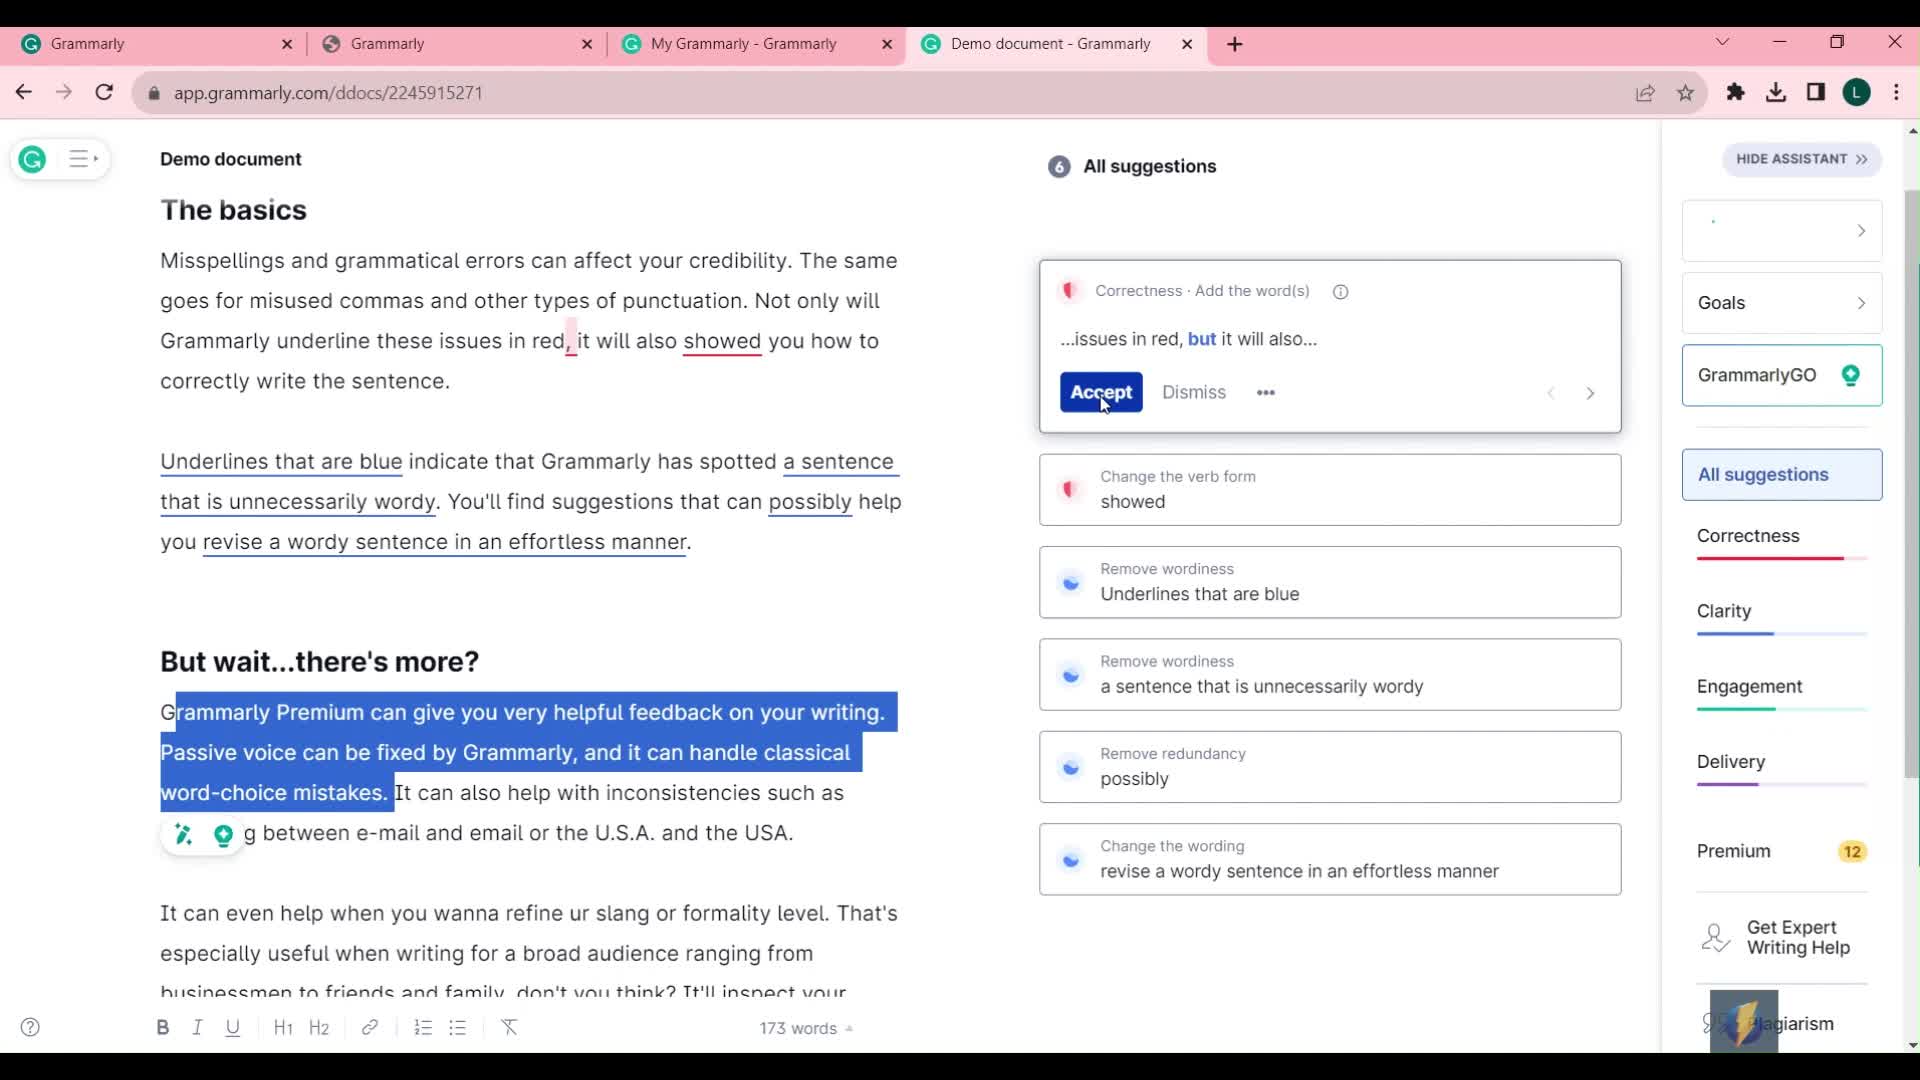Reload the current page
The image size is (1920, 1080).
click(x=104, y=92)
